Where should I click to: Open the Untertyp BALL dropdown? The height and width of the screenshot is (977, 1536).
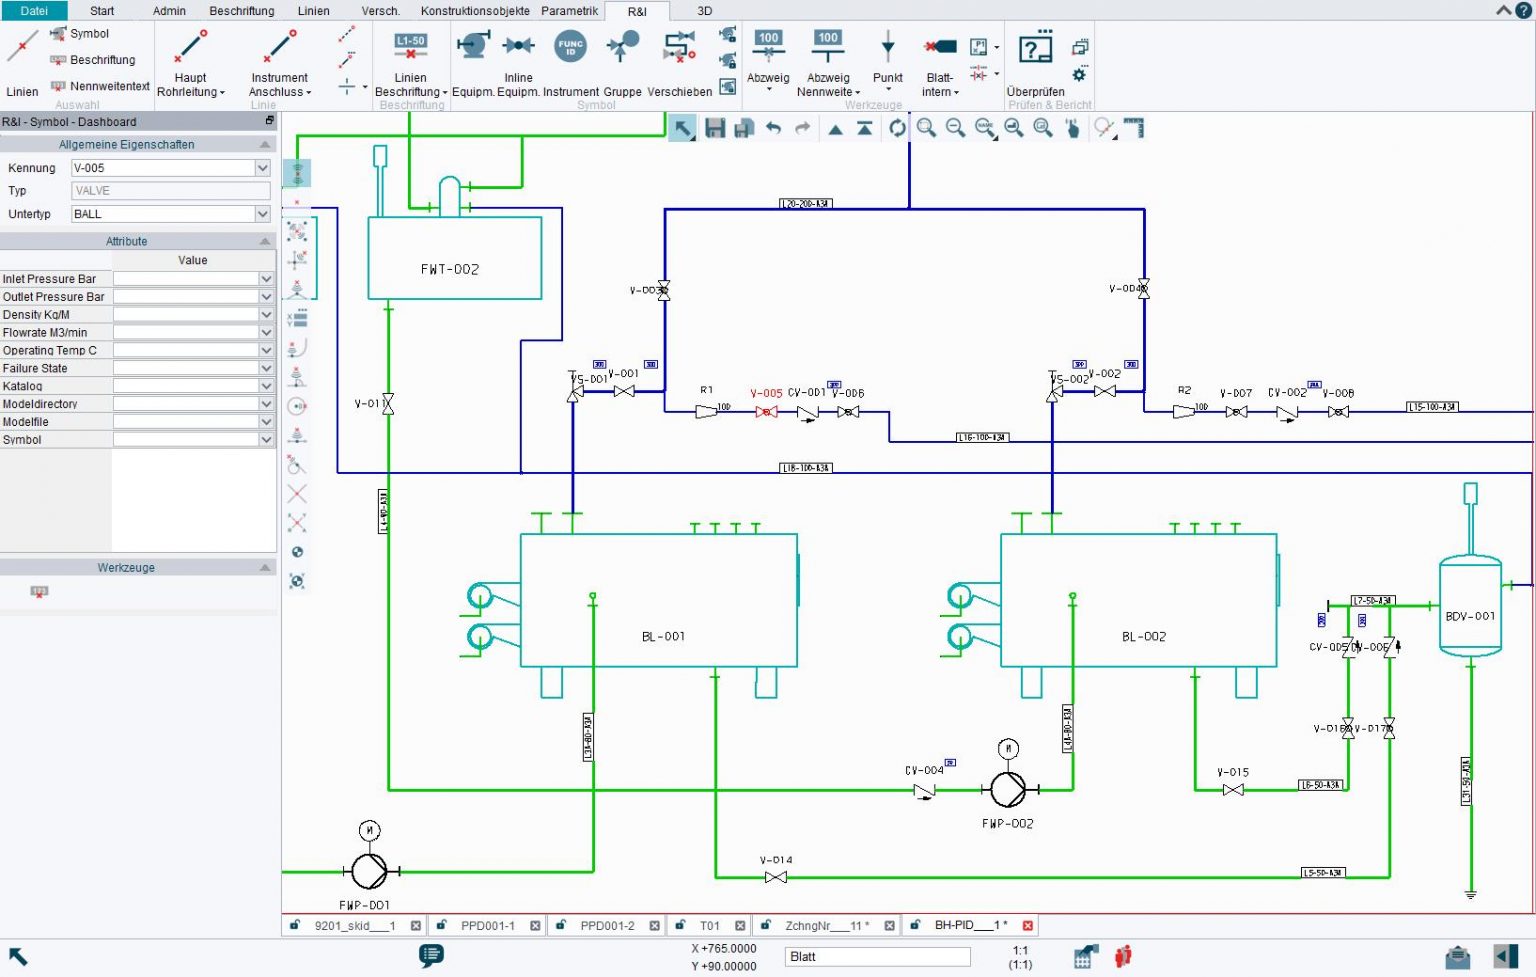coord(262,214)
